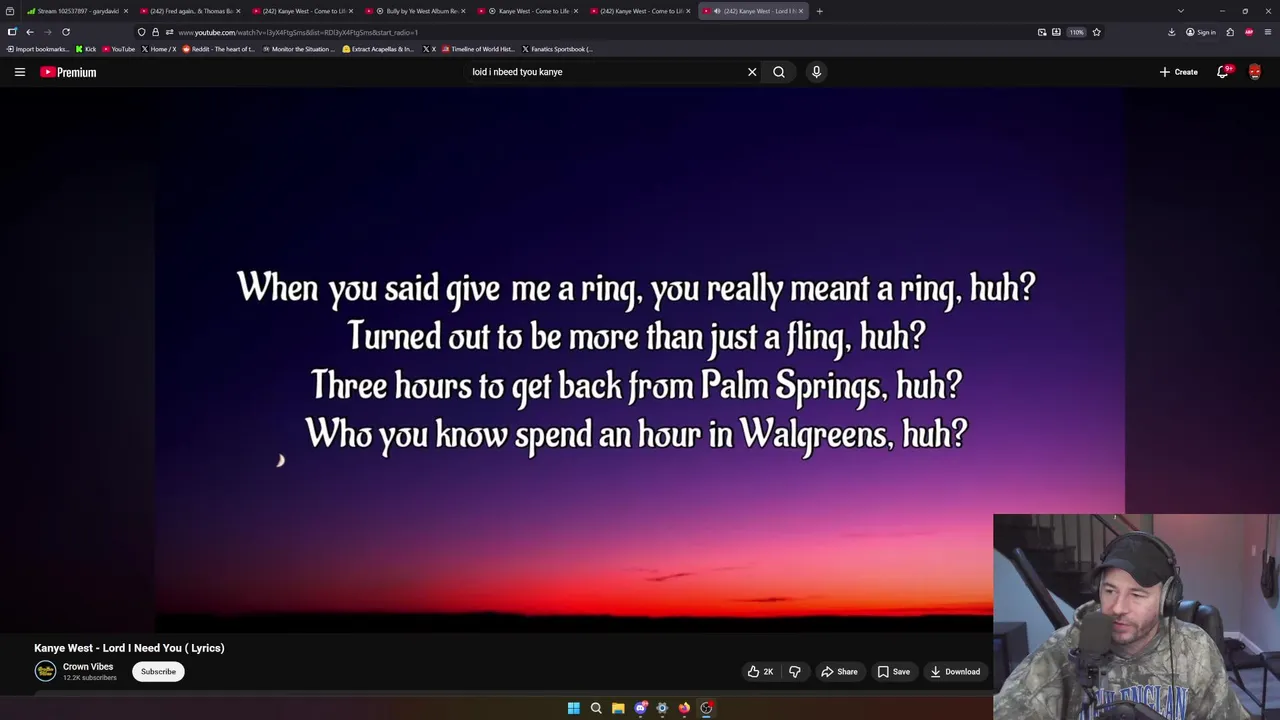Image resolution: width=1280 pixels, height=720 pixels.
Task: Clear the YouTube search query text
Action: [x=752, y=72]
